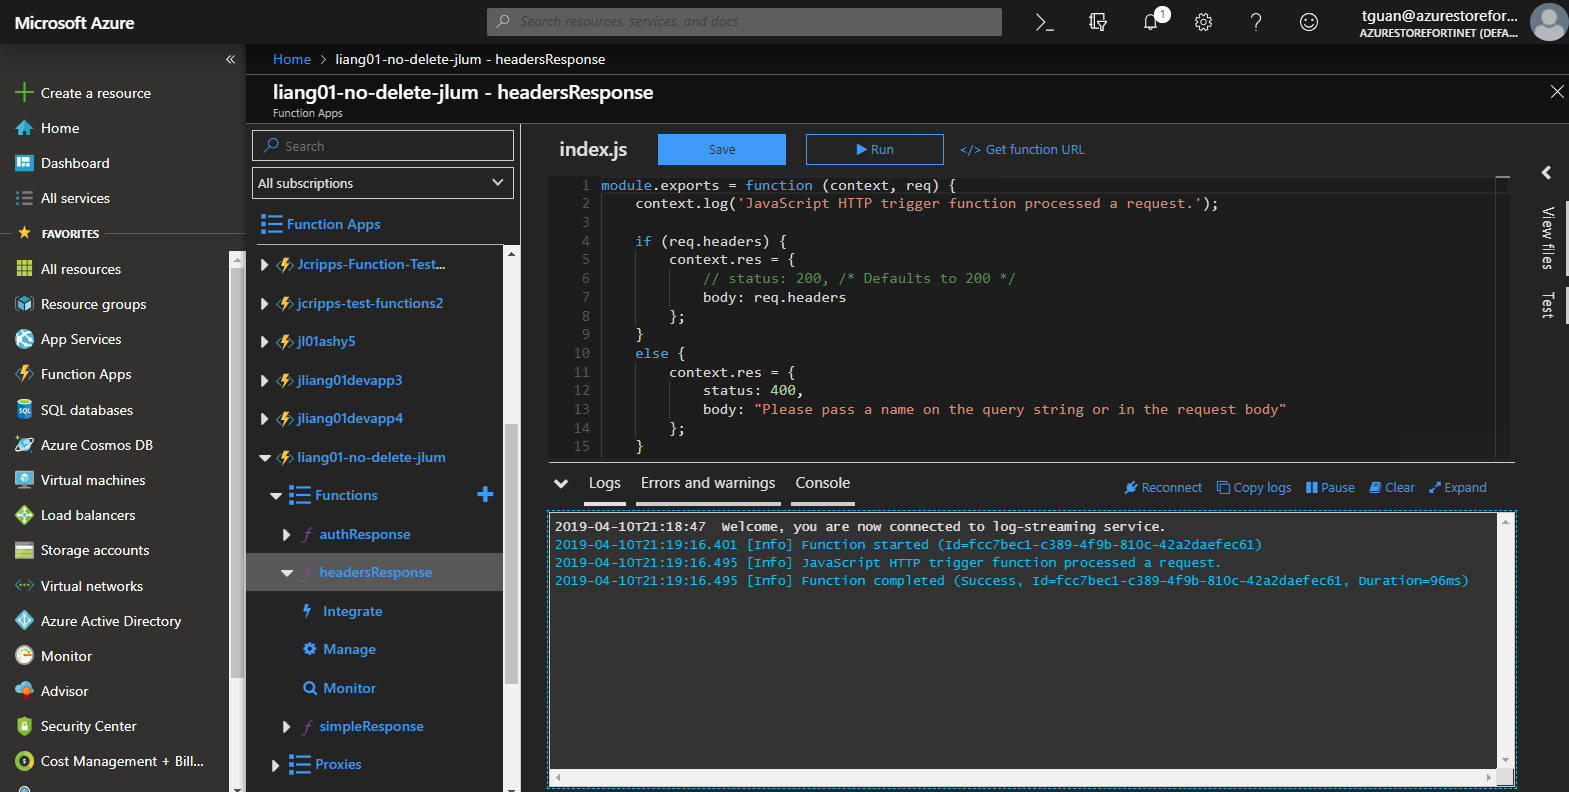
Task: Copy logs from the log toolbar
Action: (1254, 488)
